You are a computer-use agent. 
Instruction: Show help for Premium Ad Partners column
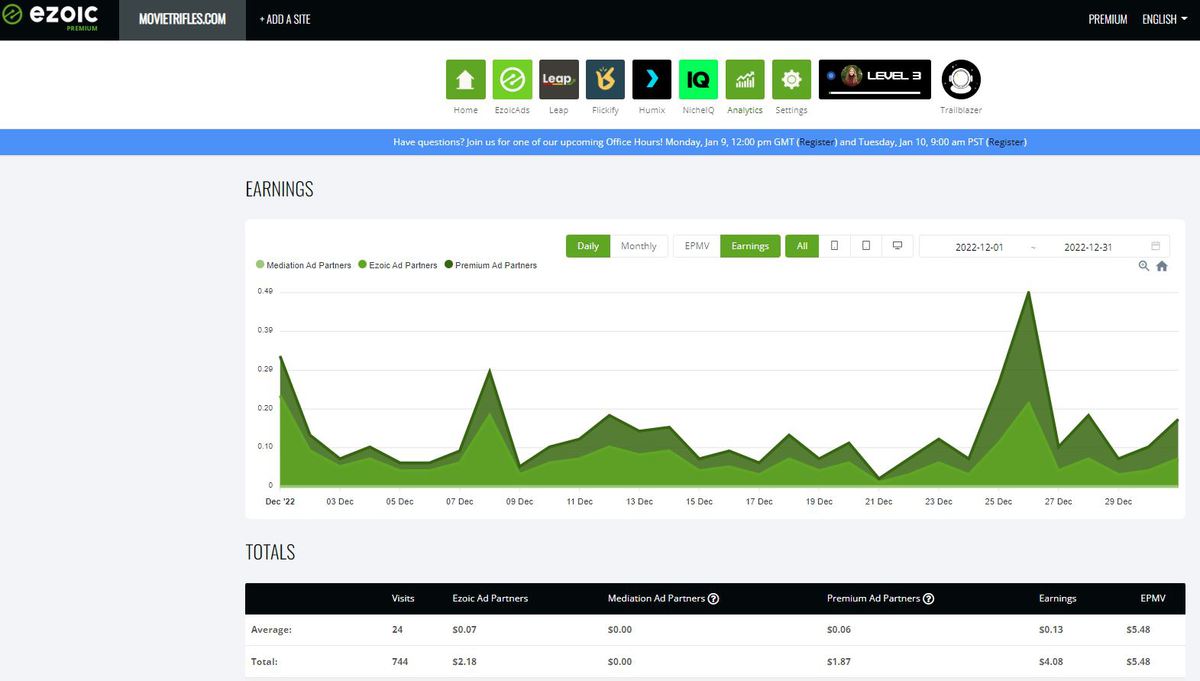[929, 599]
